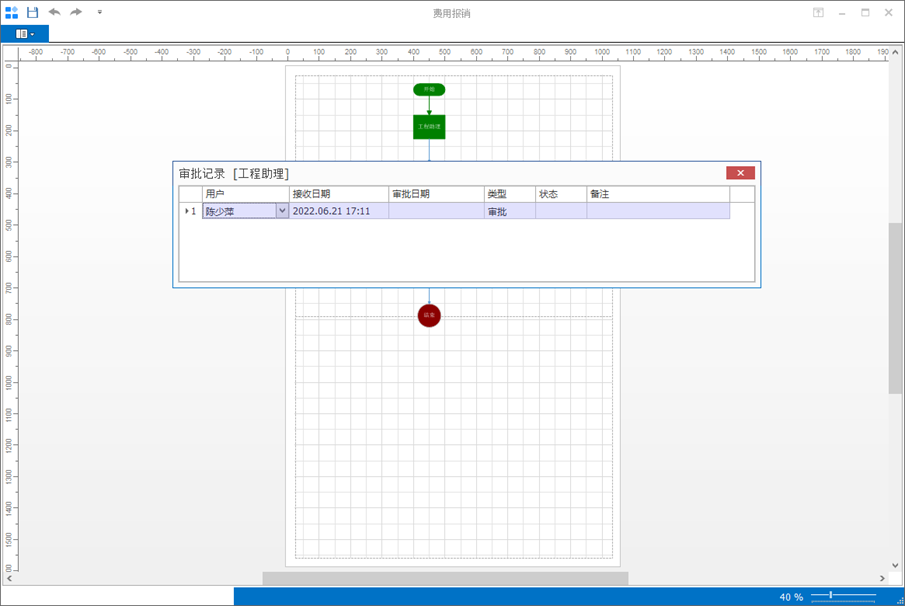Image resolution: width=905 pixels, height=606 pixels.
Task: Select row 1 via its row indicator
Action: click(x=190, y=211)
